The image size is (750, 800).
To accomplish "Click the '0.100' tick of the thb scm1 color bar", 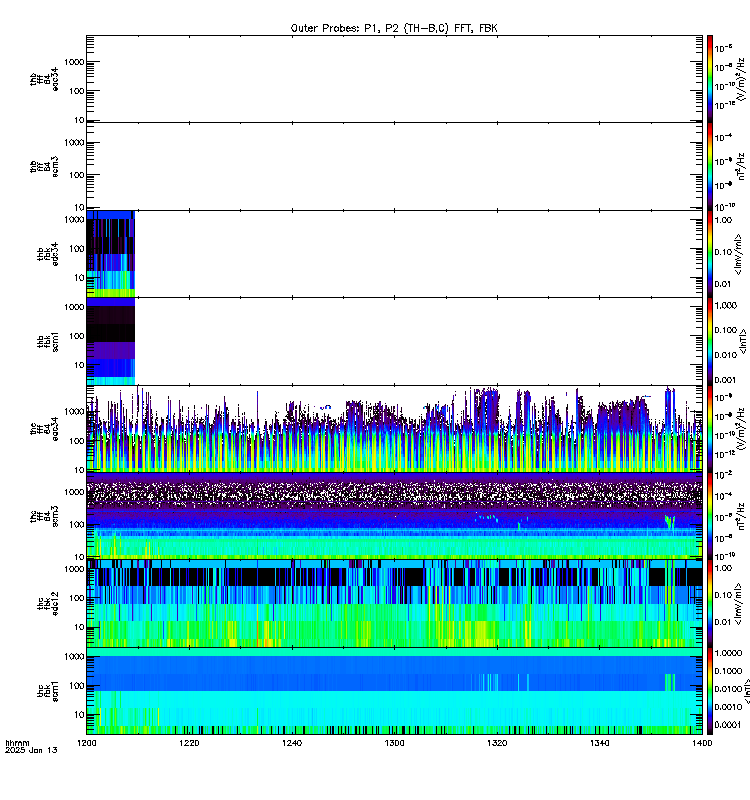I will coord(726,330).
